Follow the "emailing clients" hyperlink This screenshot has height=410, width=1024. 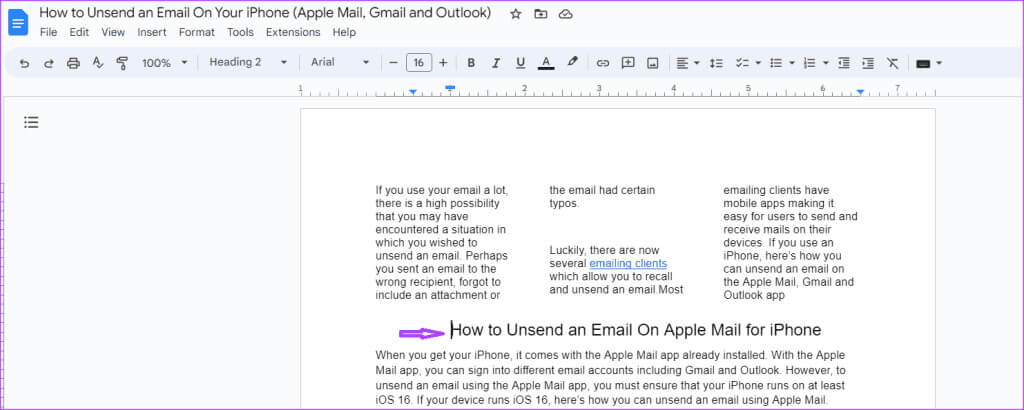click(x=628, y=264)
